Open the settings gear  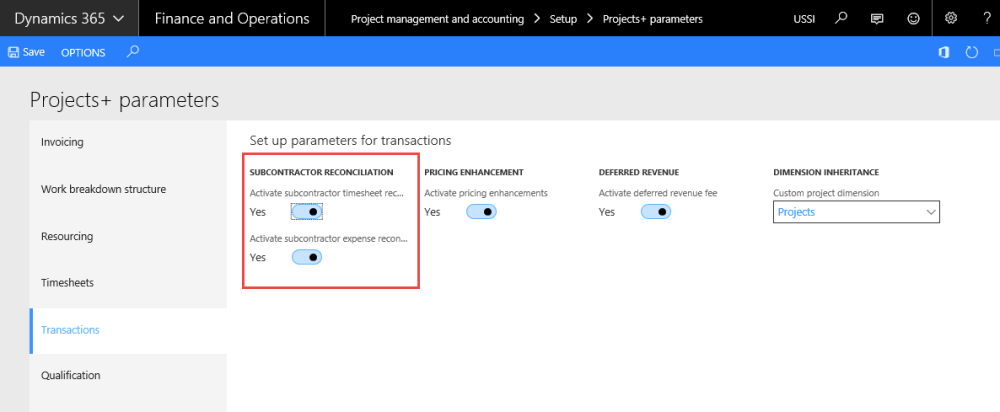click(951, 18)
